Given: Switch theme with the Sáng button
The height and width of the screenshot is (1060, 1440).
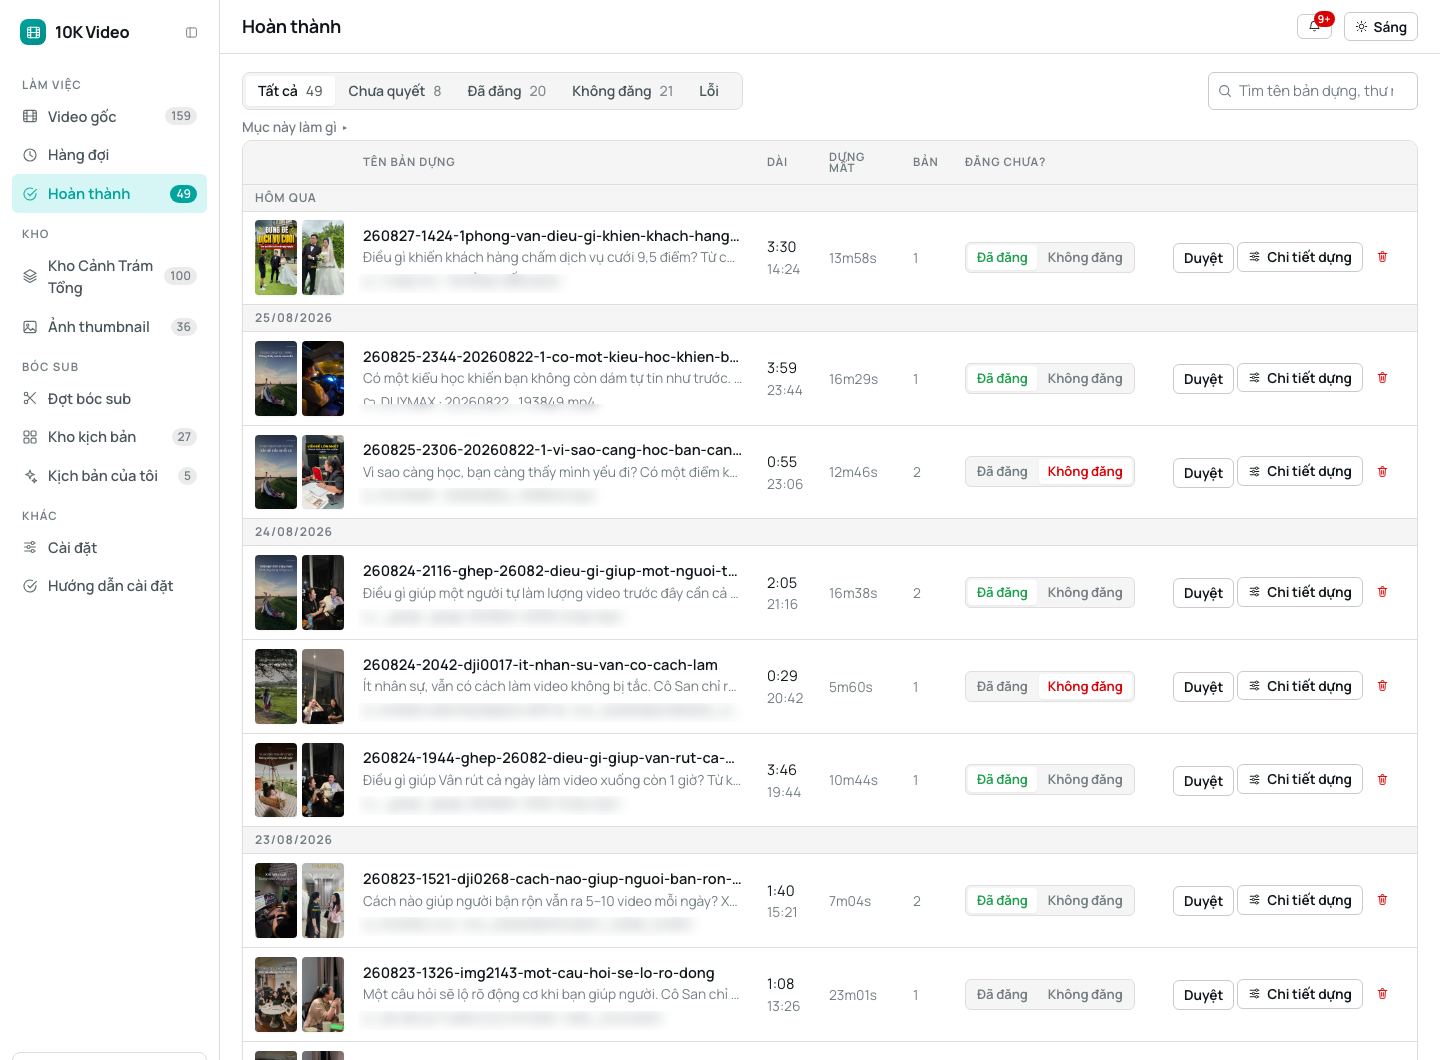Looking at the screenshot, I should click(x=1381, y=27).
